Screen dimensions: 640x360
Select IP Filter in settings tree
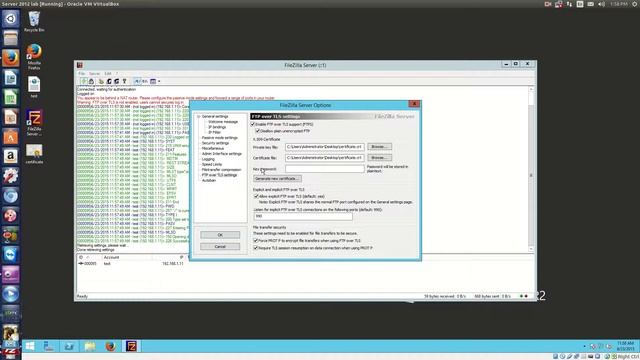(215, 132)
